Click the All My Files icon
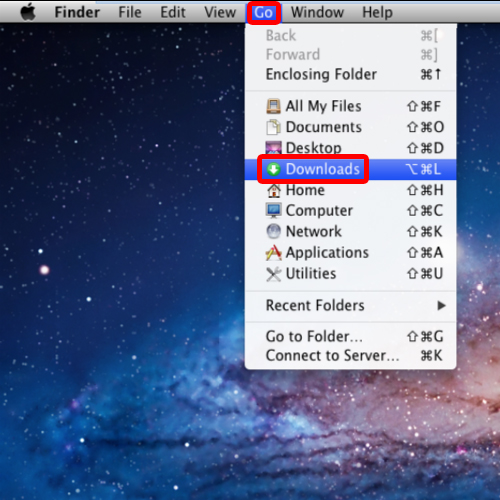Image resolution: width=500 pixels, height=500 pixels. [x=273, y=106]
